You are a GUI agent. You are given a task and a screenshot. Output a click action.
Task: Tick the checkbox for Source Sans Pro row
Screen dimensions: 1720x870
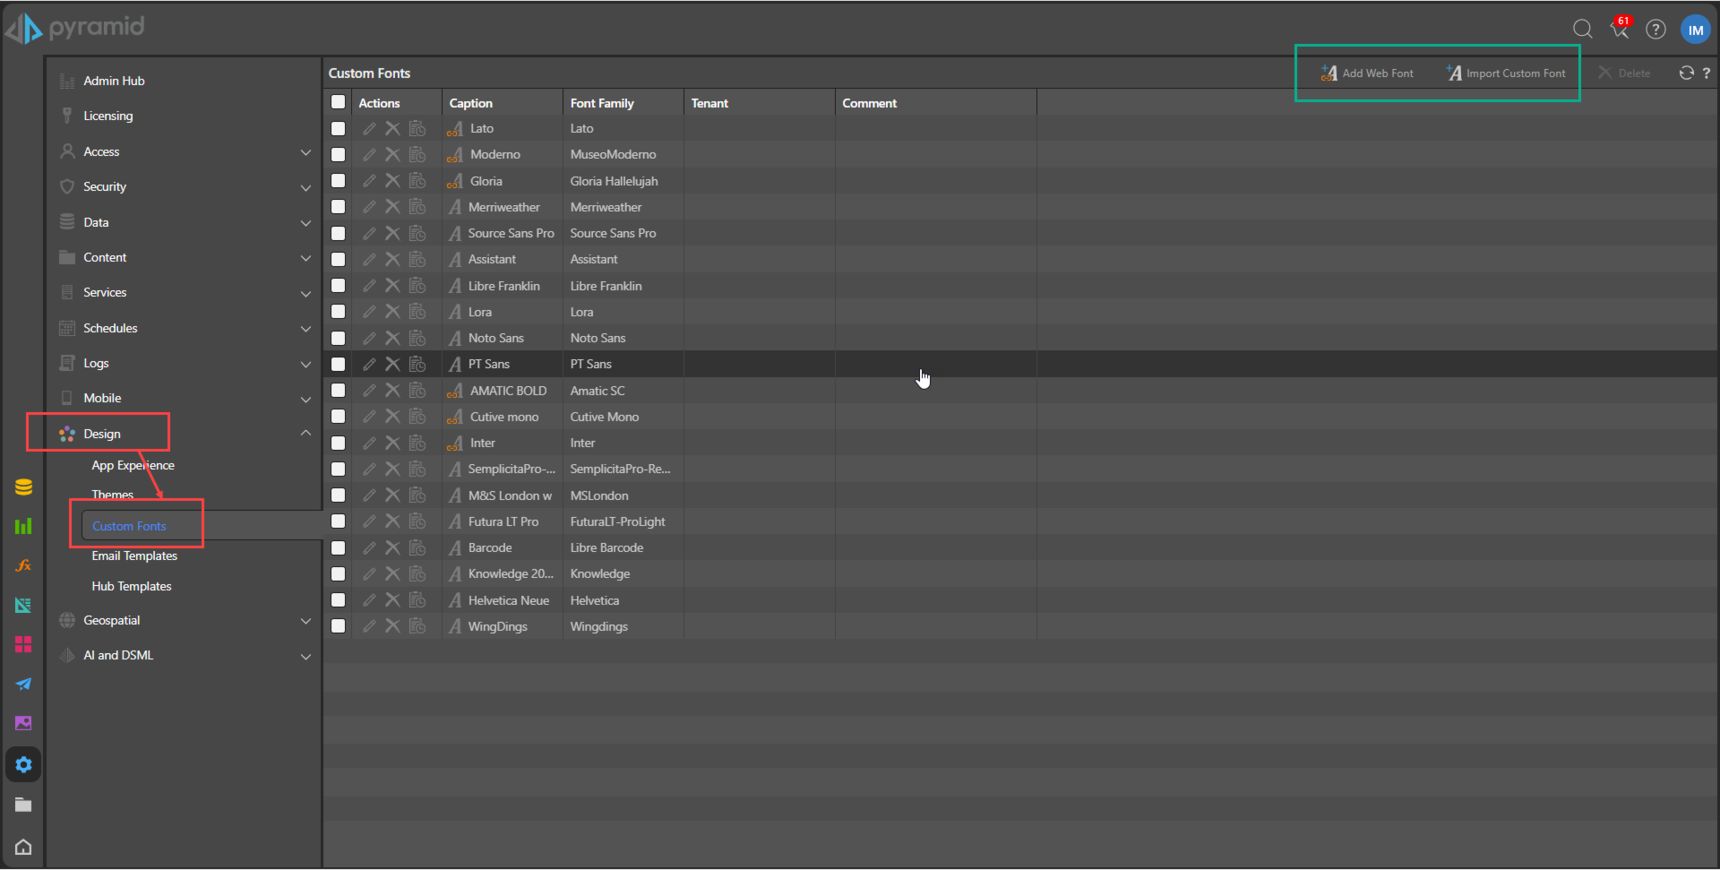click(338, 233)
